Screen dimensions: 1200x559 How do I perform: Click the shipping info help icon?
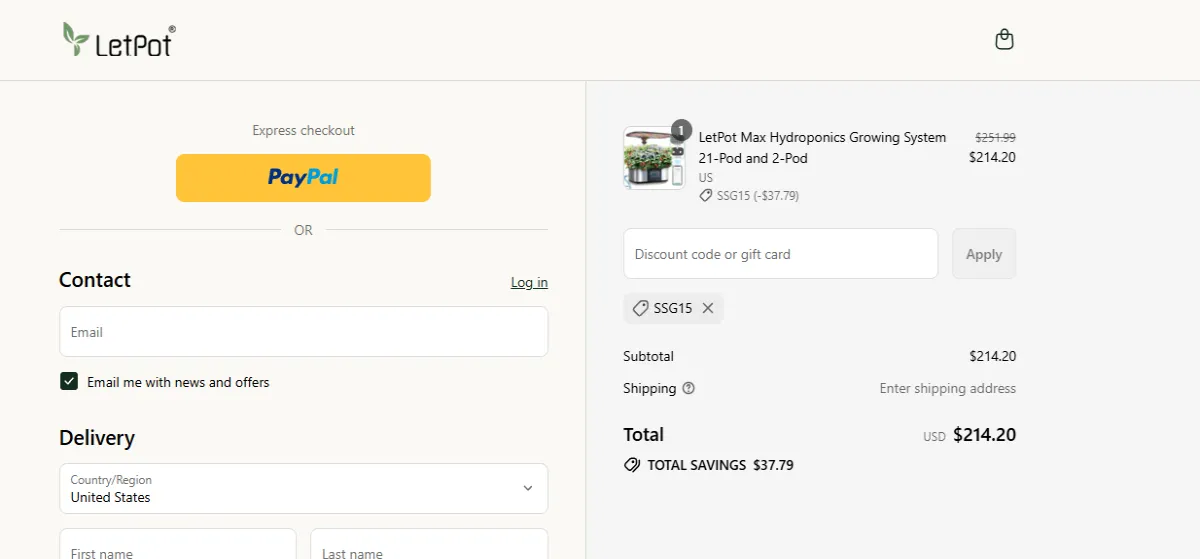(688, 388)
